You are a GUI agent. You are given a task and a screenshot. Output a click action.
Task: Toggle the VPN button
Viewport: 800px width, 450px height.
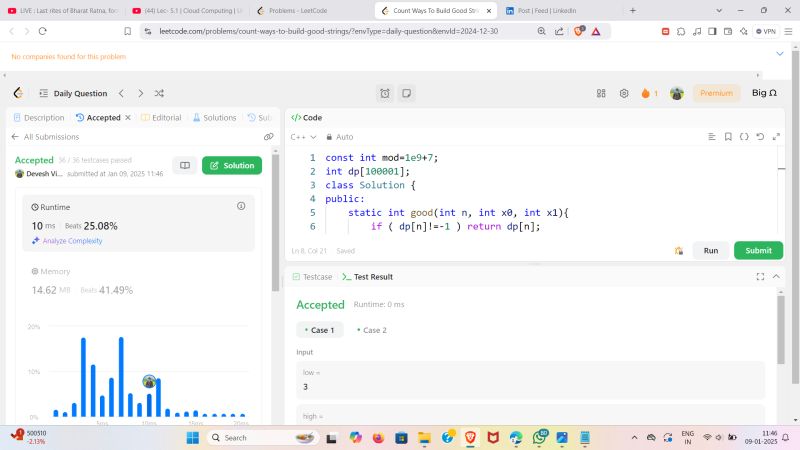pyautogui.click(x=766, y=31)
